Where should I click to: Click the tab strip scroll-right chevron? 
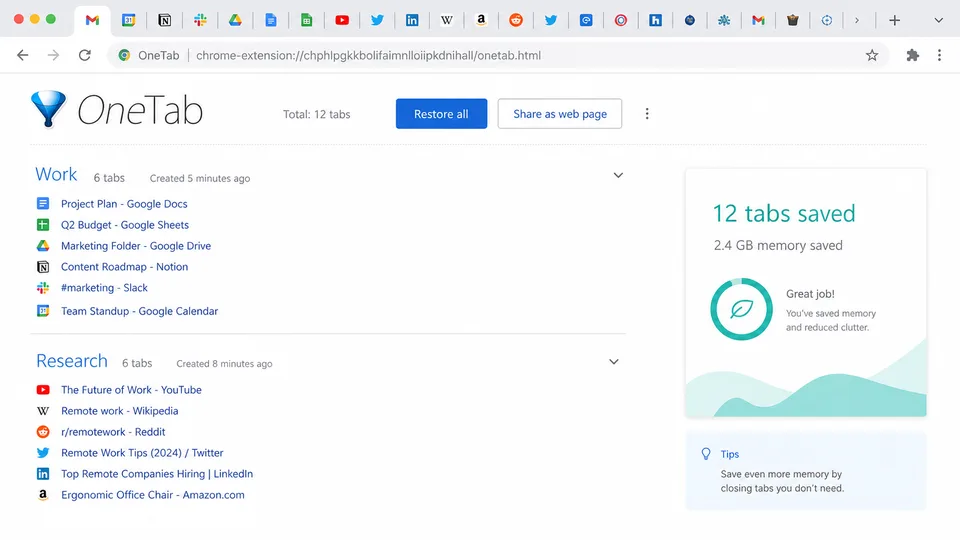857,20
